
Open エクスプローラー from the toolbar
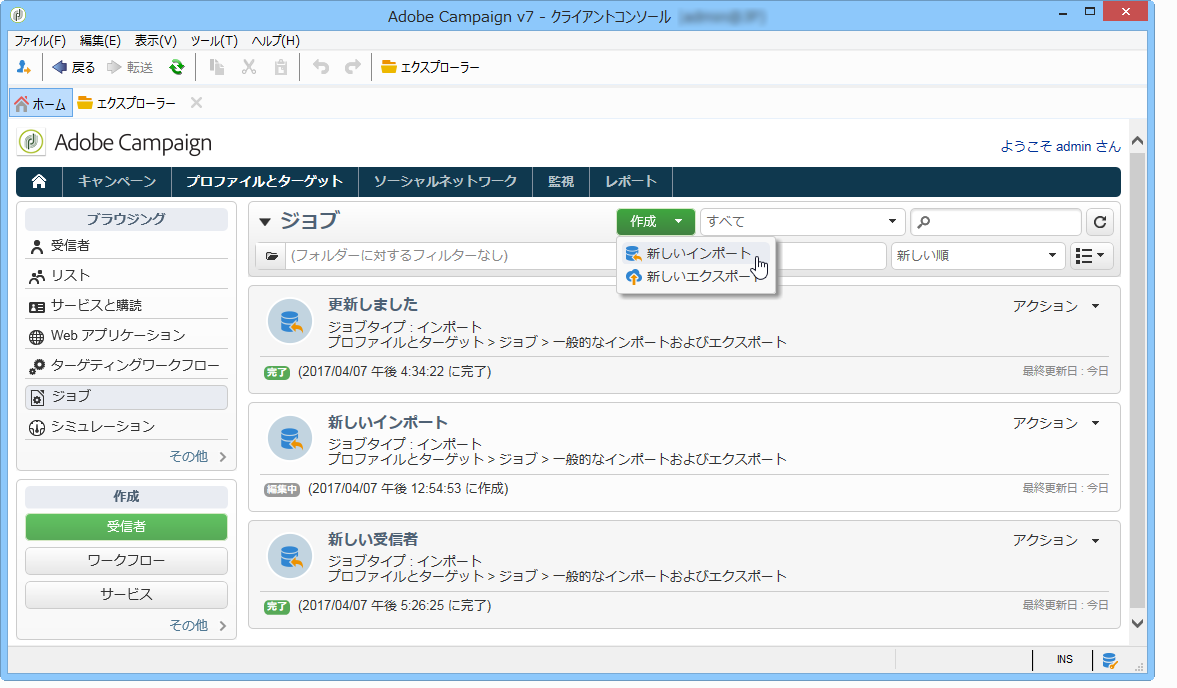tap(430, 68)
